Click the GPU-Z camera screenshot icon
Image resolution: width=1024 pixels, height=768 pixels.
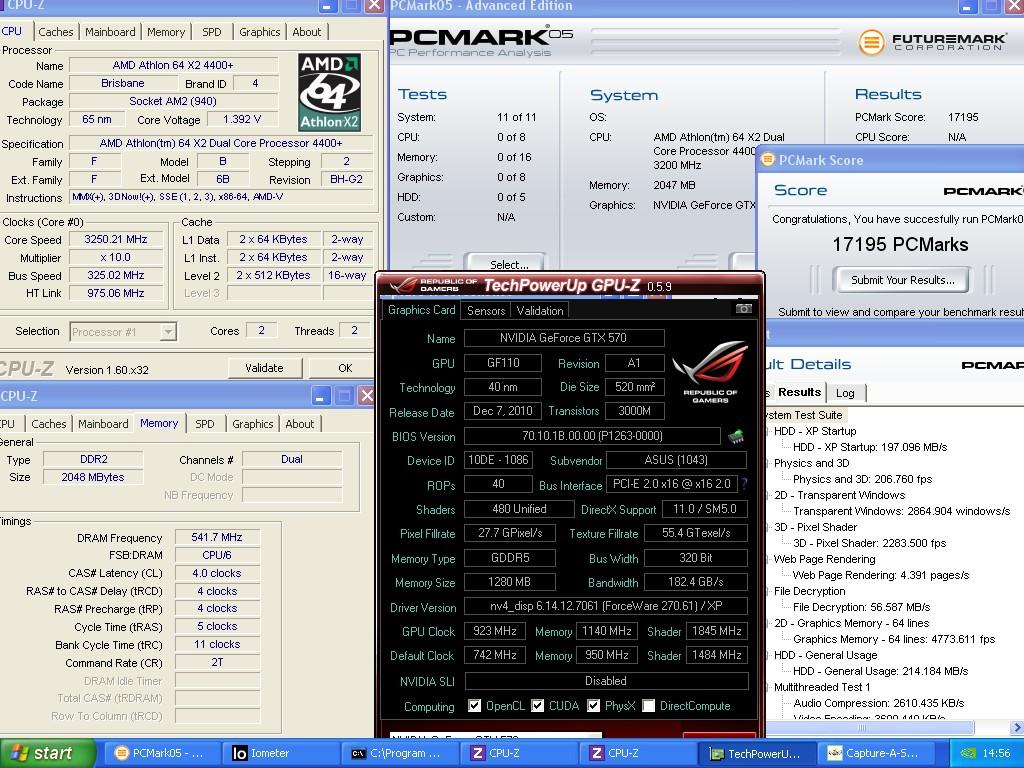tap(743, 309)
